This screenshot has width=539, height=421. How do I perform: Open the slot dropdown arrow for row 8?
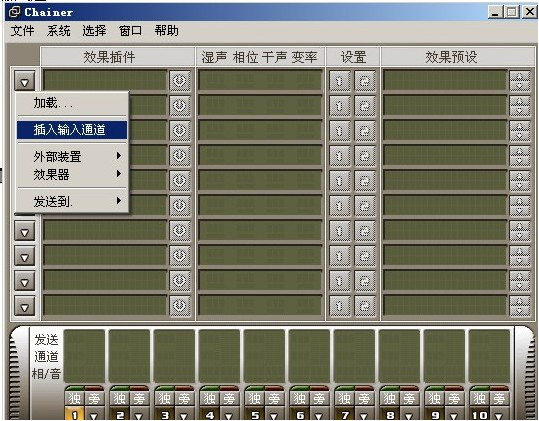[x=24, y=257]
